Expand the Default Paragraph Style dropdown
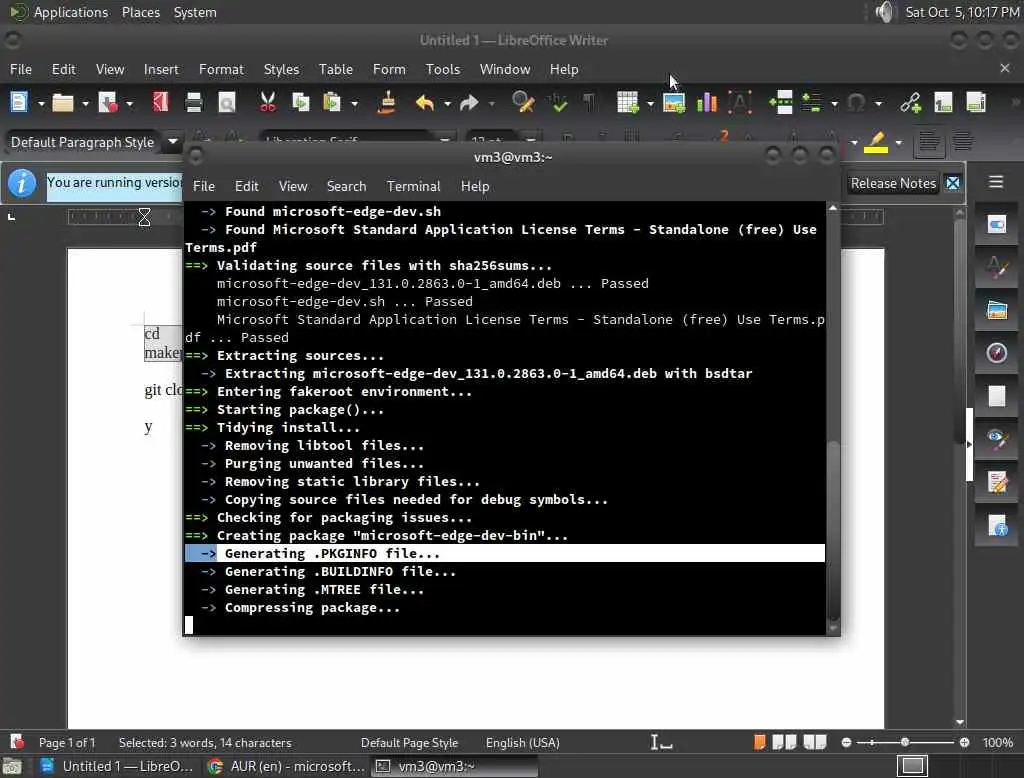 [172, 141]
